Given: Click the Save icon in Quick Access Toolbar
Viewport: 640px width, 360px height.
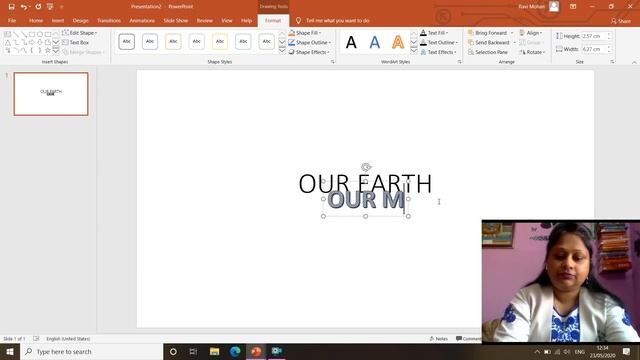Looking at the screenshot, I should tap(11, 7).
